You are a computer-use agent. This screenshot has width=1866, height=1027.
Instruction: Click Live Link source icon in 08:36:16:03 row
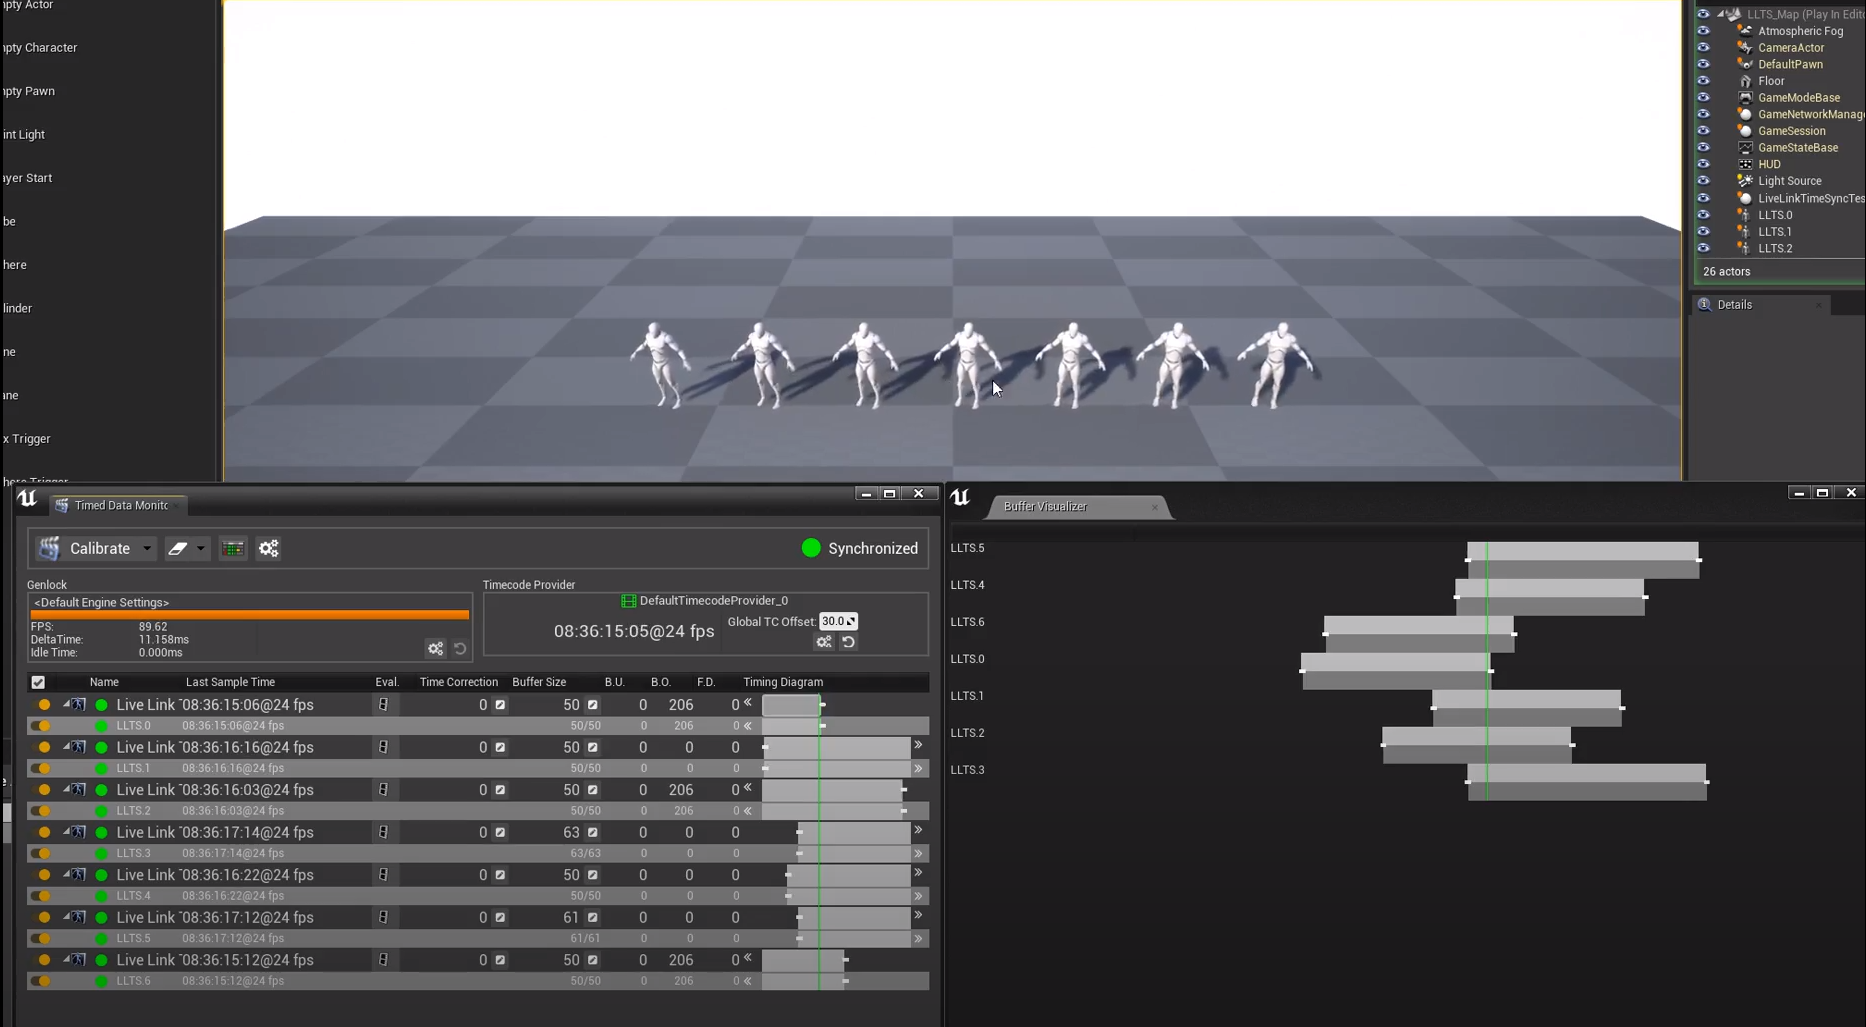tap(78, 790)
